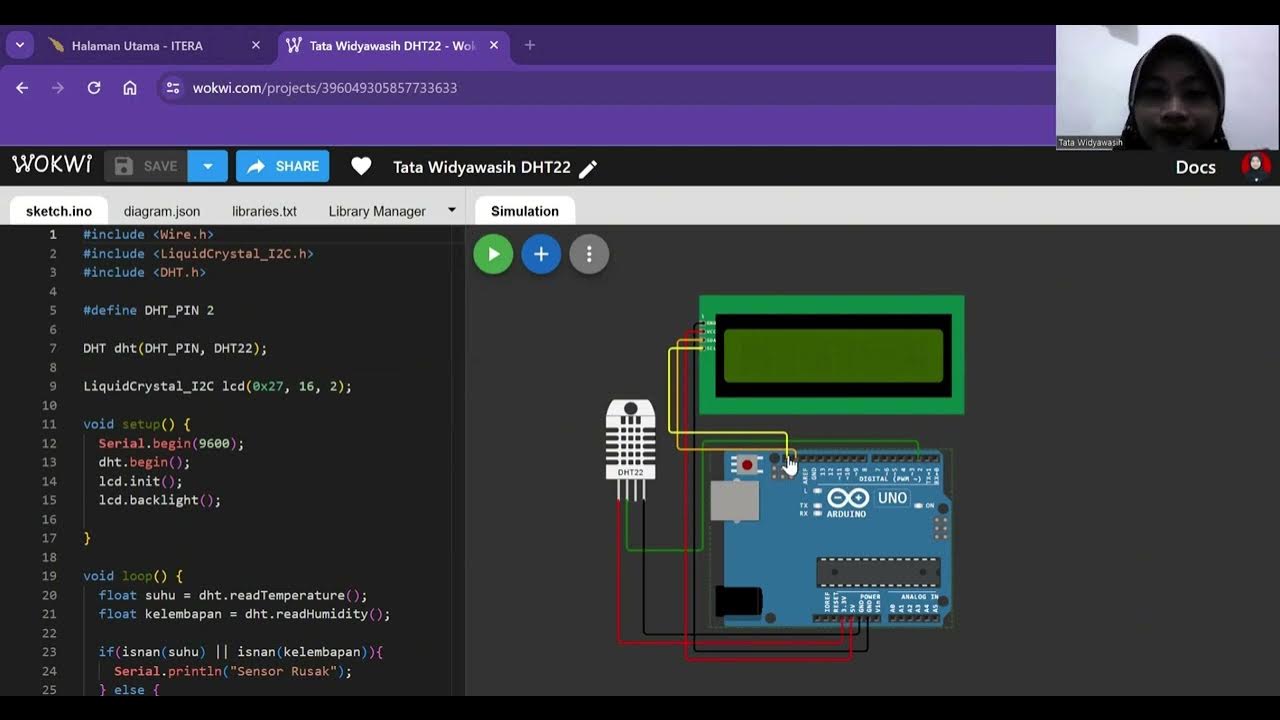1280x720 pixels.
Task: Select the LCD display component
Action: 832,354
